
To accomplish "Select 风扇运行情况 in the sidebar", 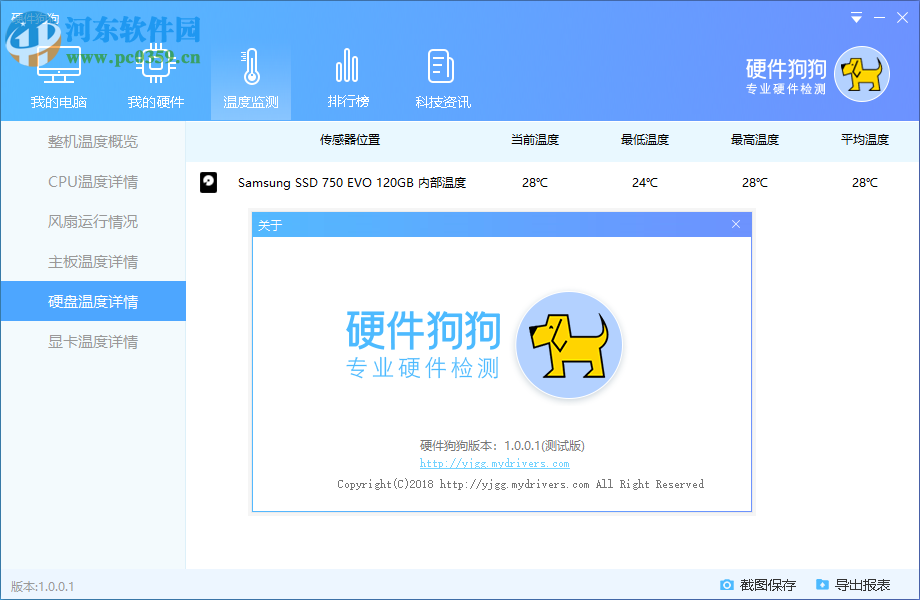I will 92,221.
